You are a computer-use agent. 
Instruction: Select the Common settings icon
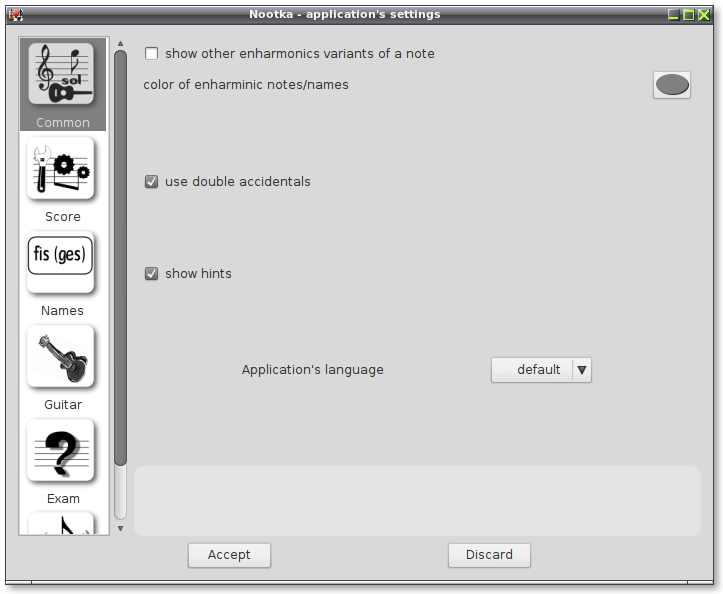pyautogui.click(x=61, y=74)
